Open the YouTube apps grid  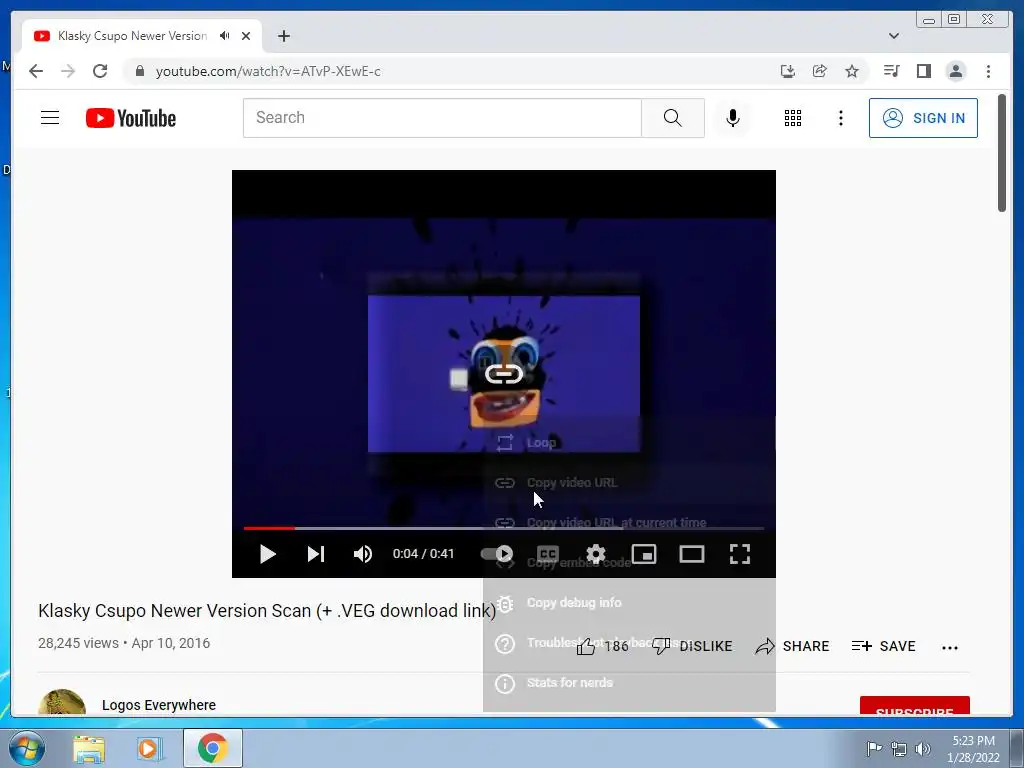pos(793,118)
